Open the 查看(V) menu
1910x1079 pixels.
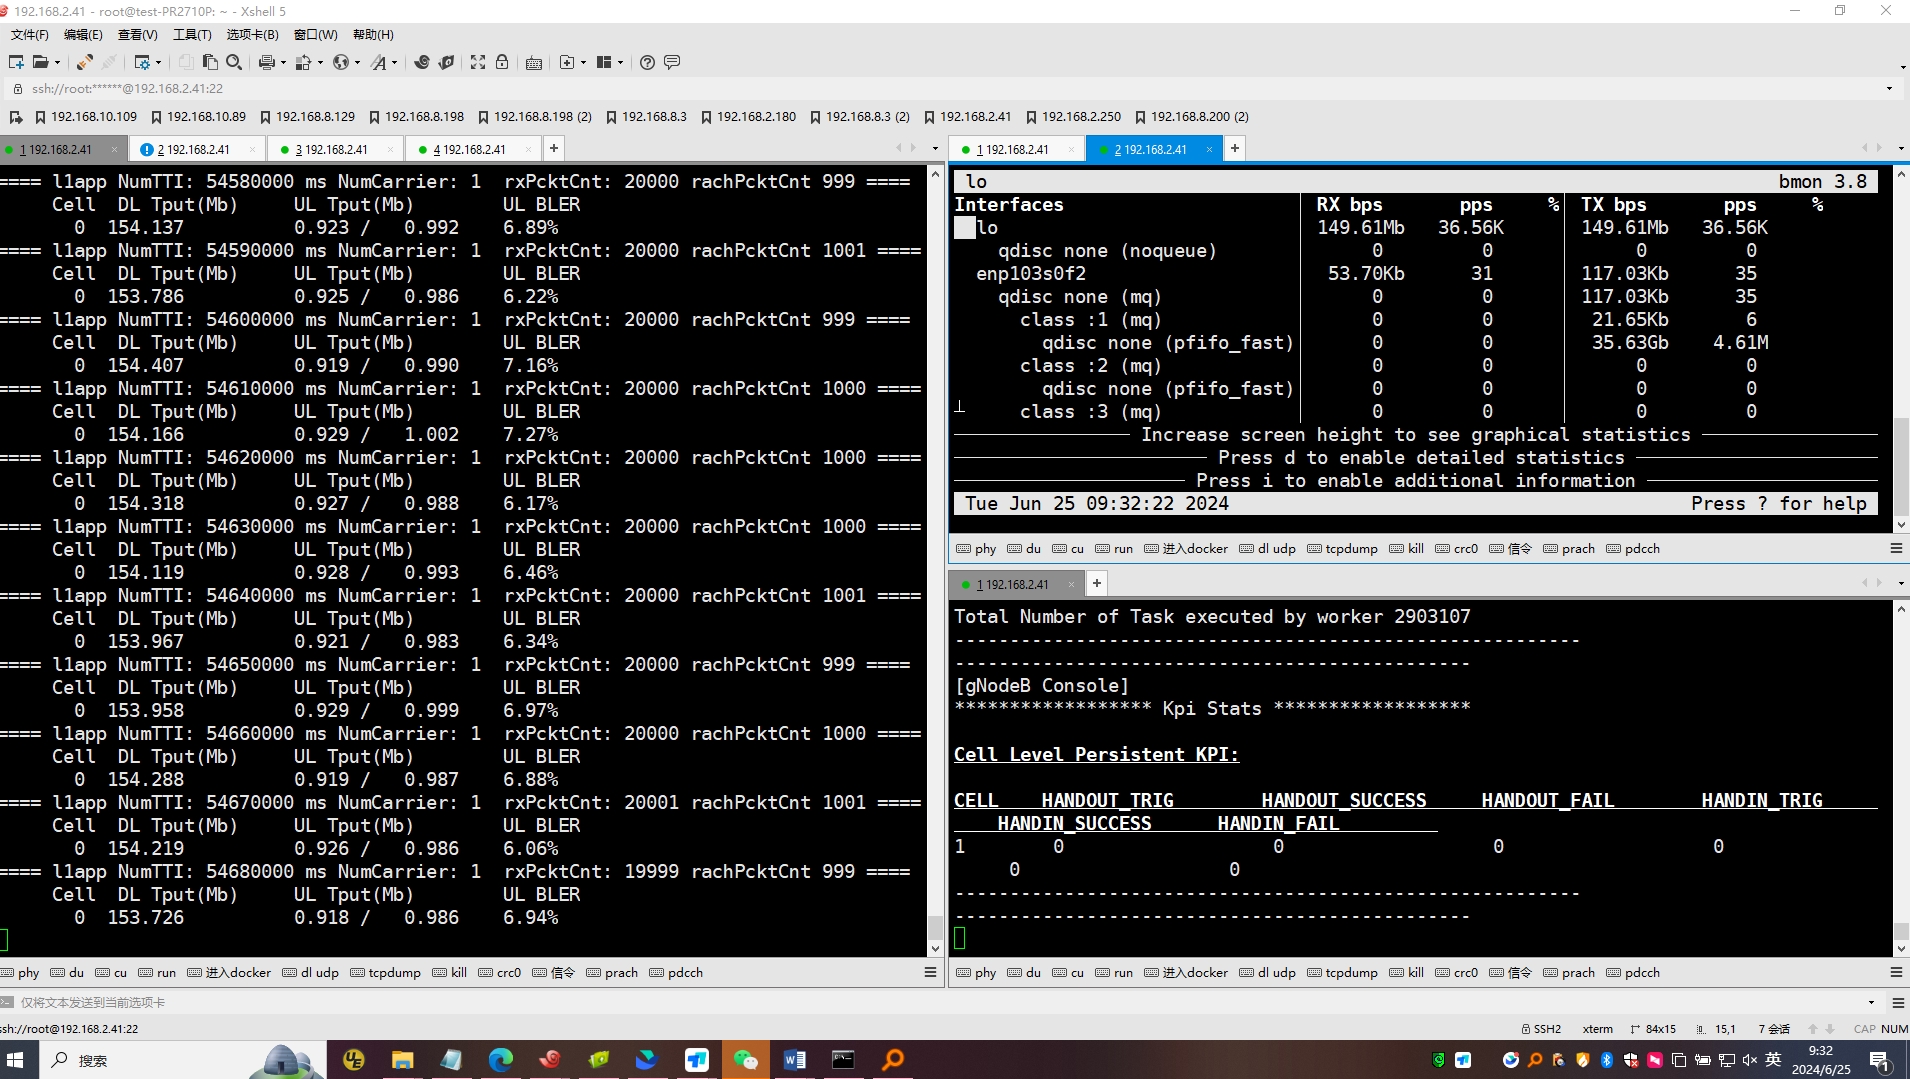pos(138,34)
